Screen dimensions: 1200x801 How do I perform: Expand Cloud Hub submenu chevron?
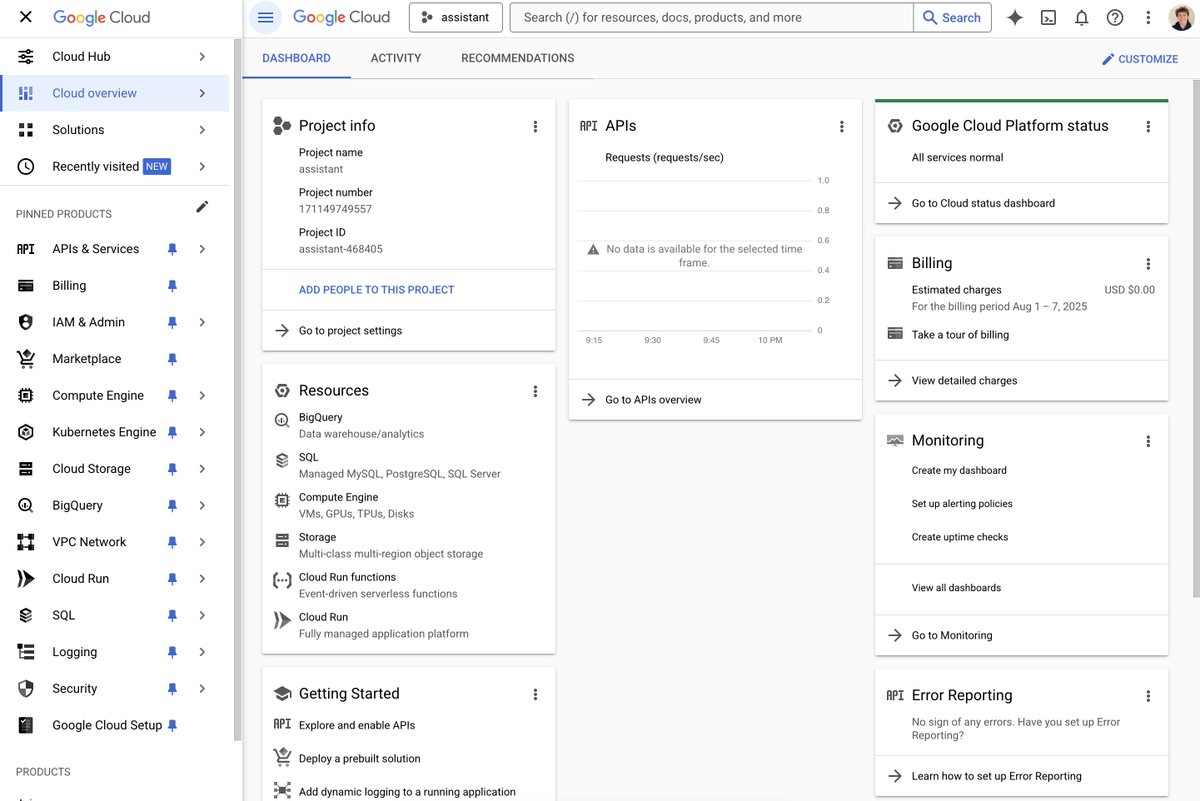pos(202,57)
